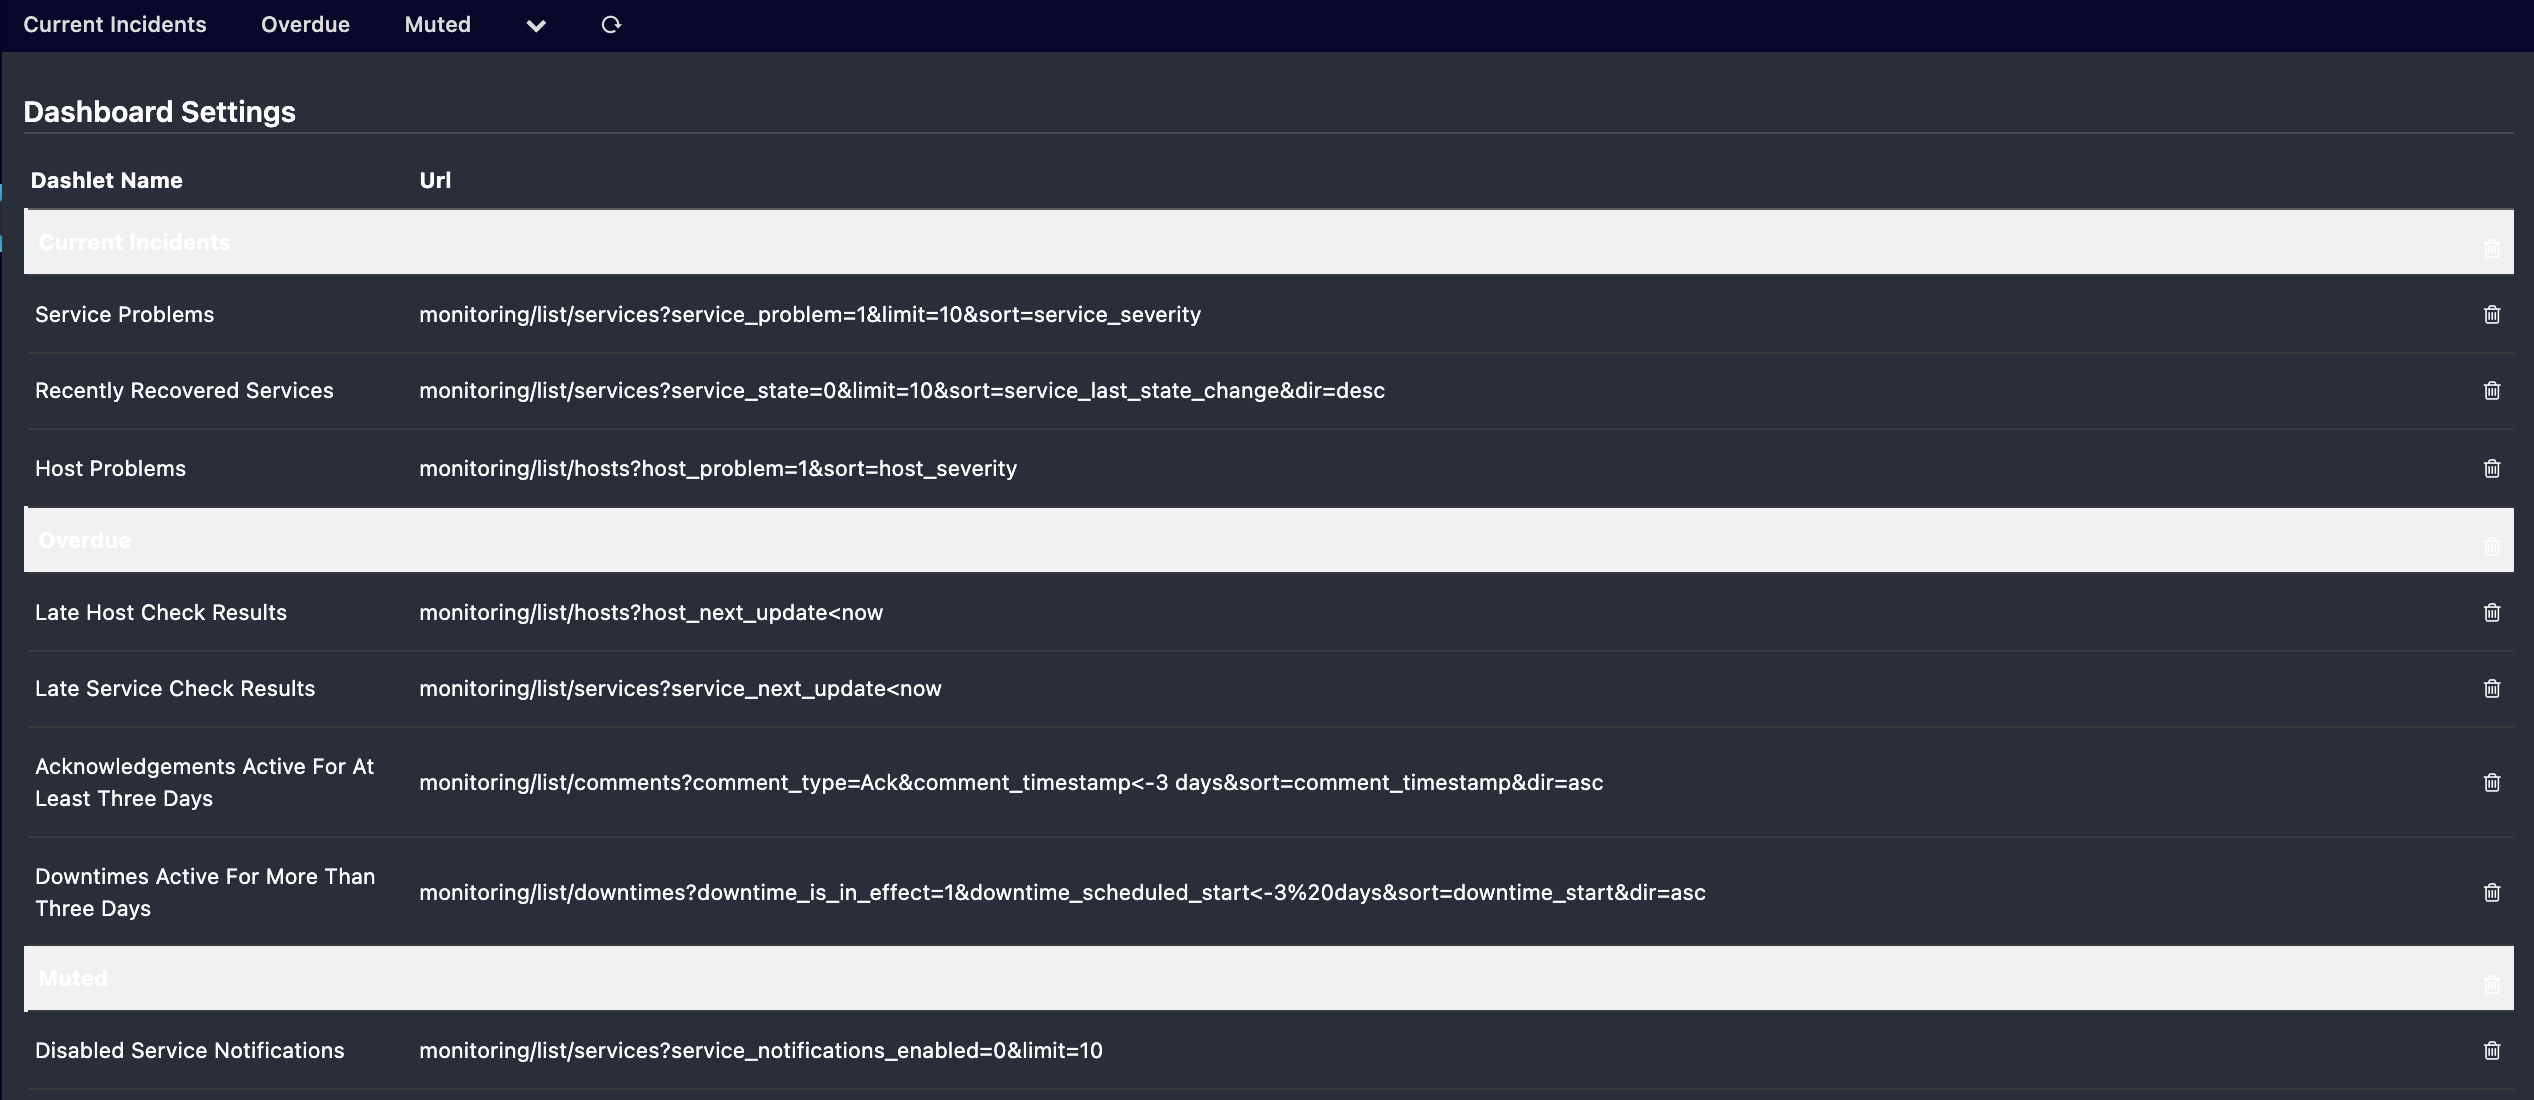2534x1100 pixels.
Task: Delete the Service Problems dashlet
Action: [x=2492, y=314]
